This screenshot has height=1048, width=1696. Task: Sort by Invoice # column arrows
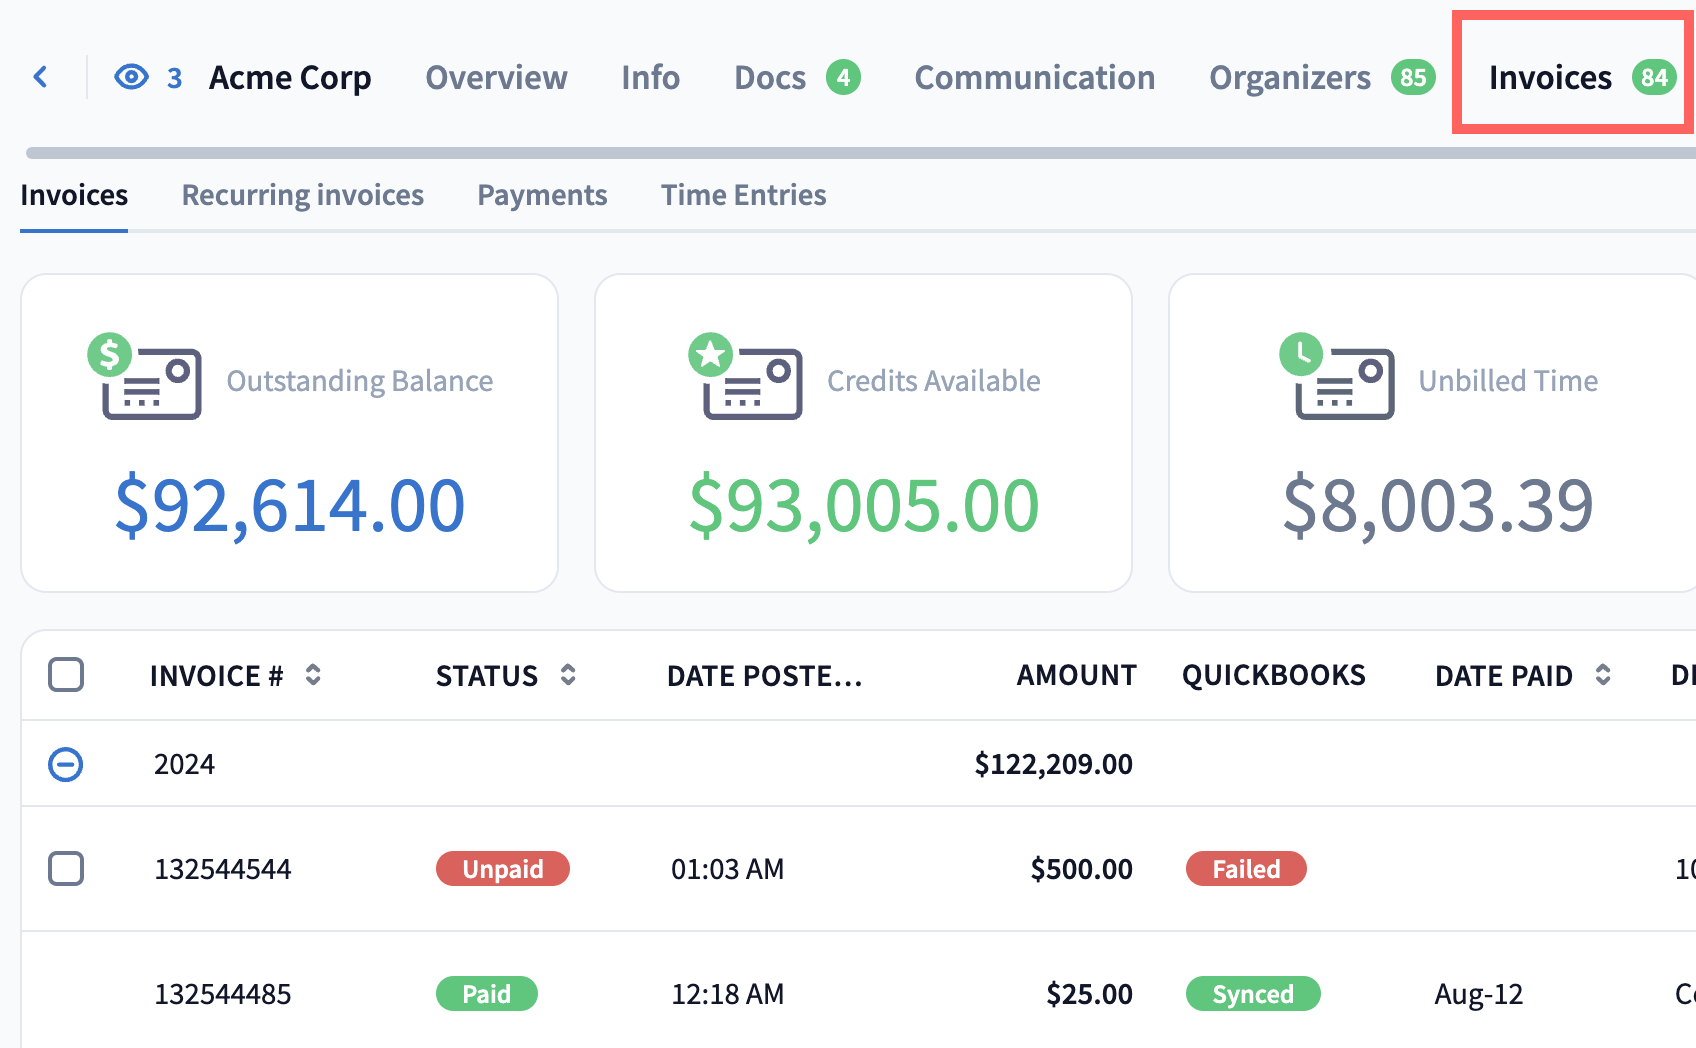[x=313, y=675]
